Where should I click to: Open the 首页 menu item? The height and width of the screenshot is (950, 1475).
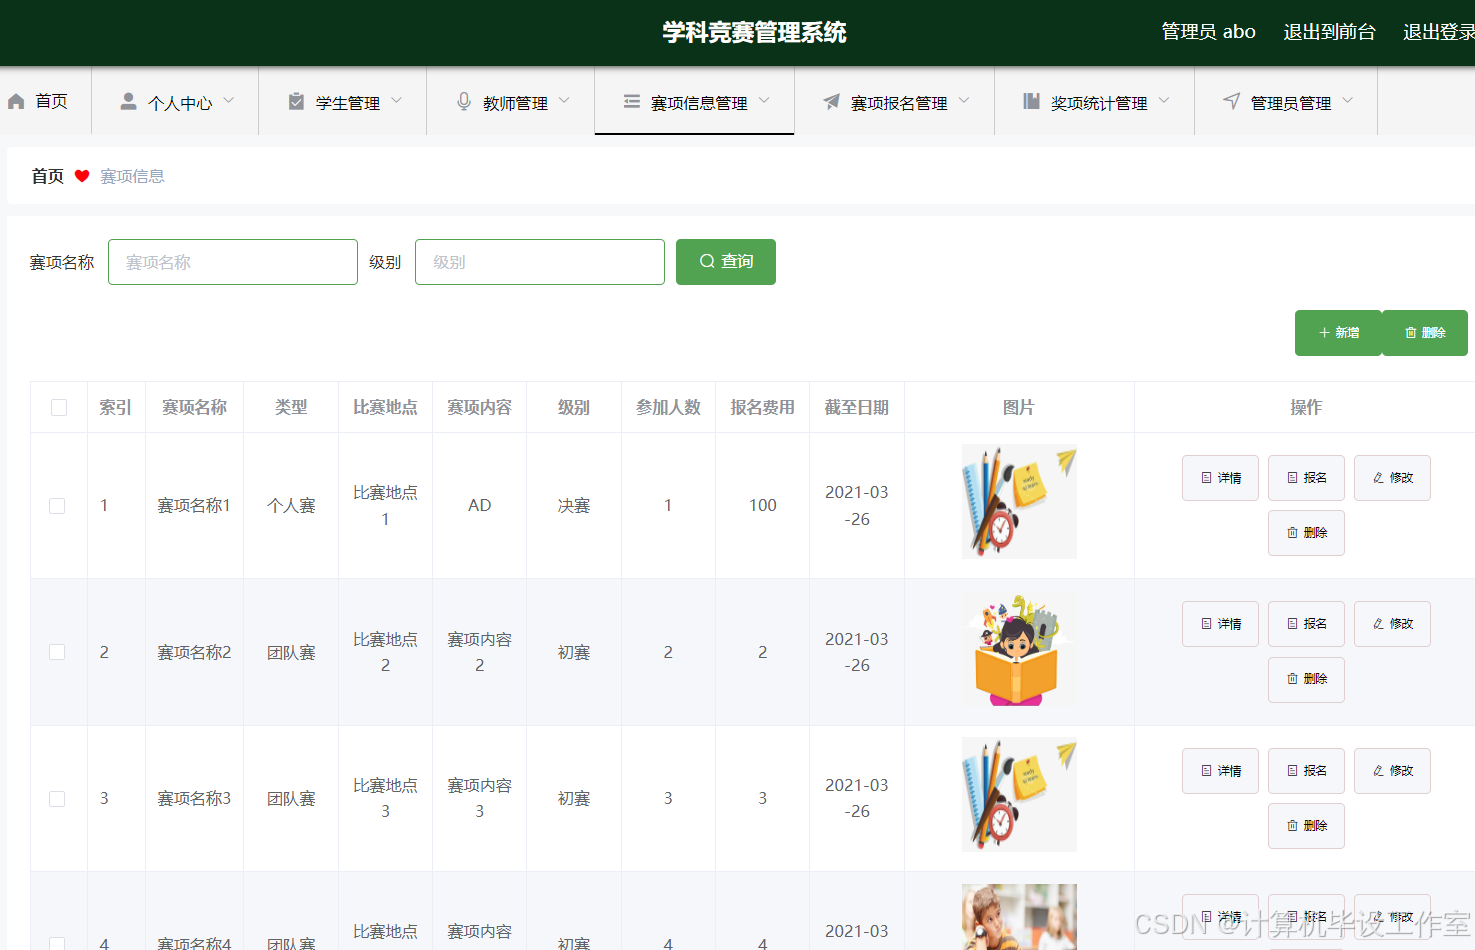(45, 101)
